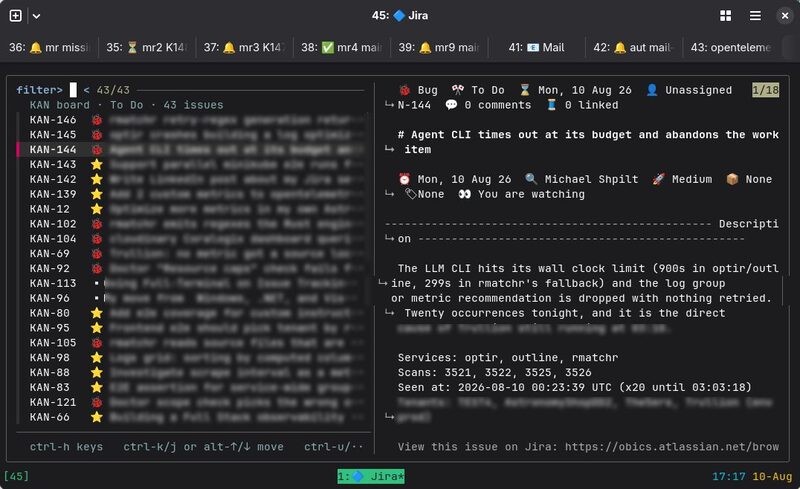
Task: Click the bug icon on KAN-69
Action: coord(96,254)
